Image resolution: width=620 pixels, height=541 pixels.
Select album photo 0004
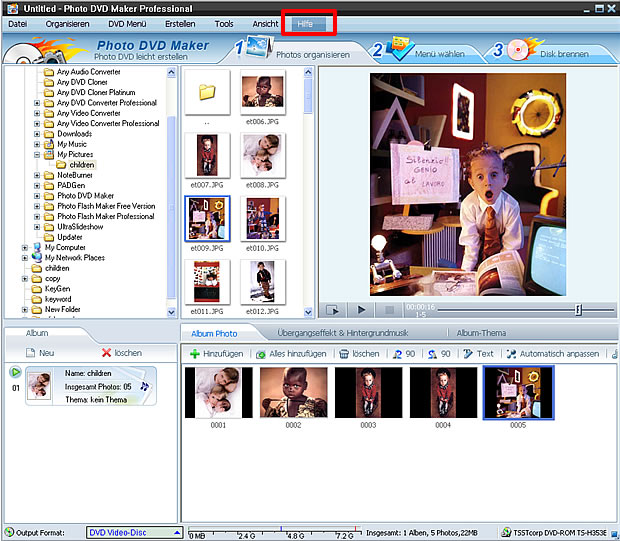coord(443,393)
